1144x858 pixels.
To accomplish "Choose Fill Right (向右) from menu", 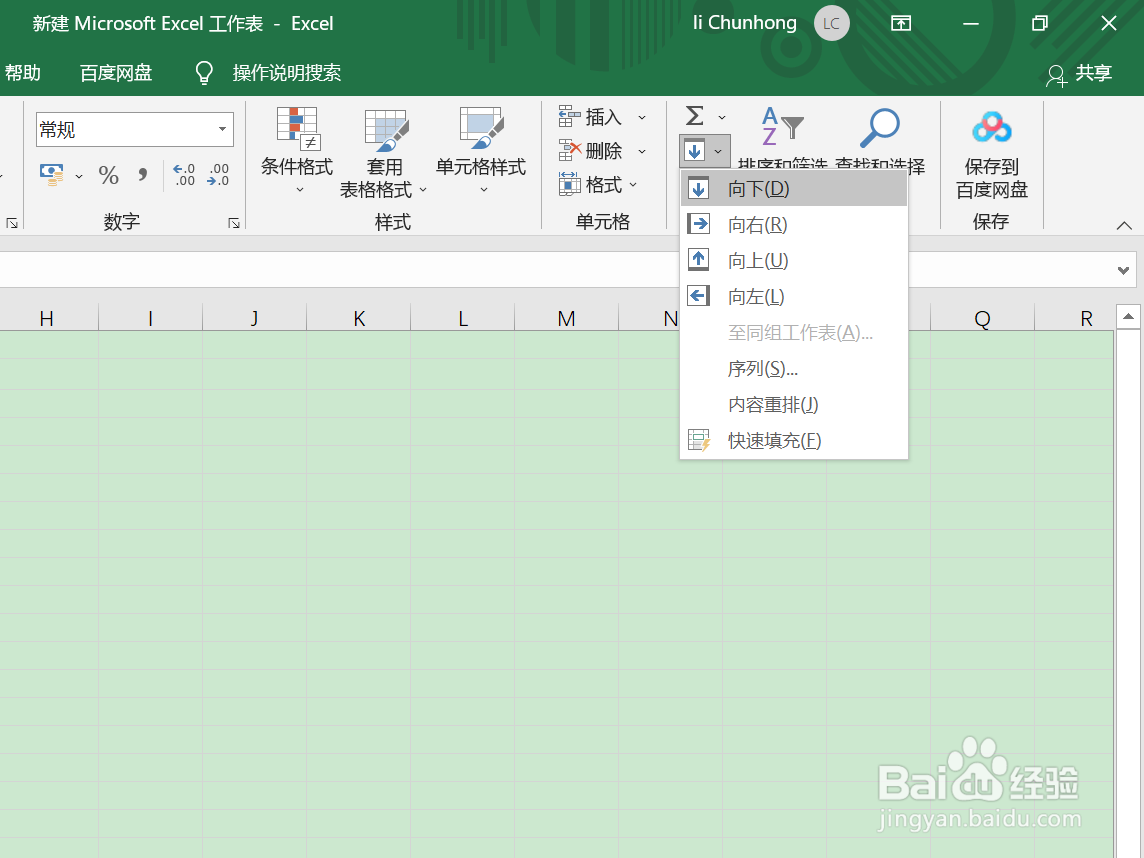I will click(x=794, y=225).
